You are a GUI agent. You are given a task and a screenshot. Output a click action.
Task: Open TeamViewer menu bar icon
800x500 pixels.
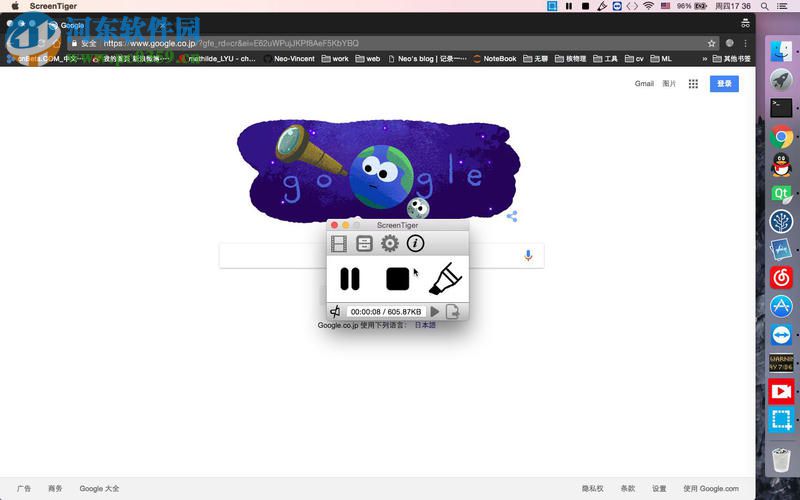(x=617, y=6)
